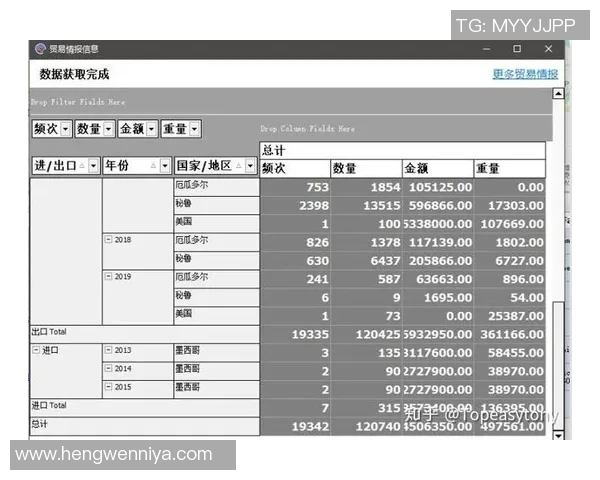Open the 国家/地区 row field filter dropdown
The height and width of the screenshot is (480, 600).
pos(250,166)
